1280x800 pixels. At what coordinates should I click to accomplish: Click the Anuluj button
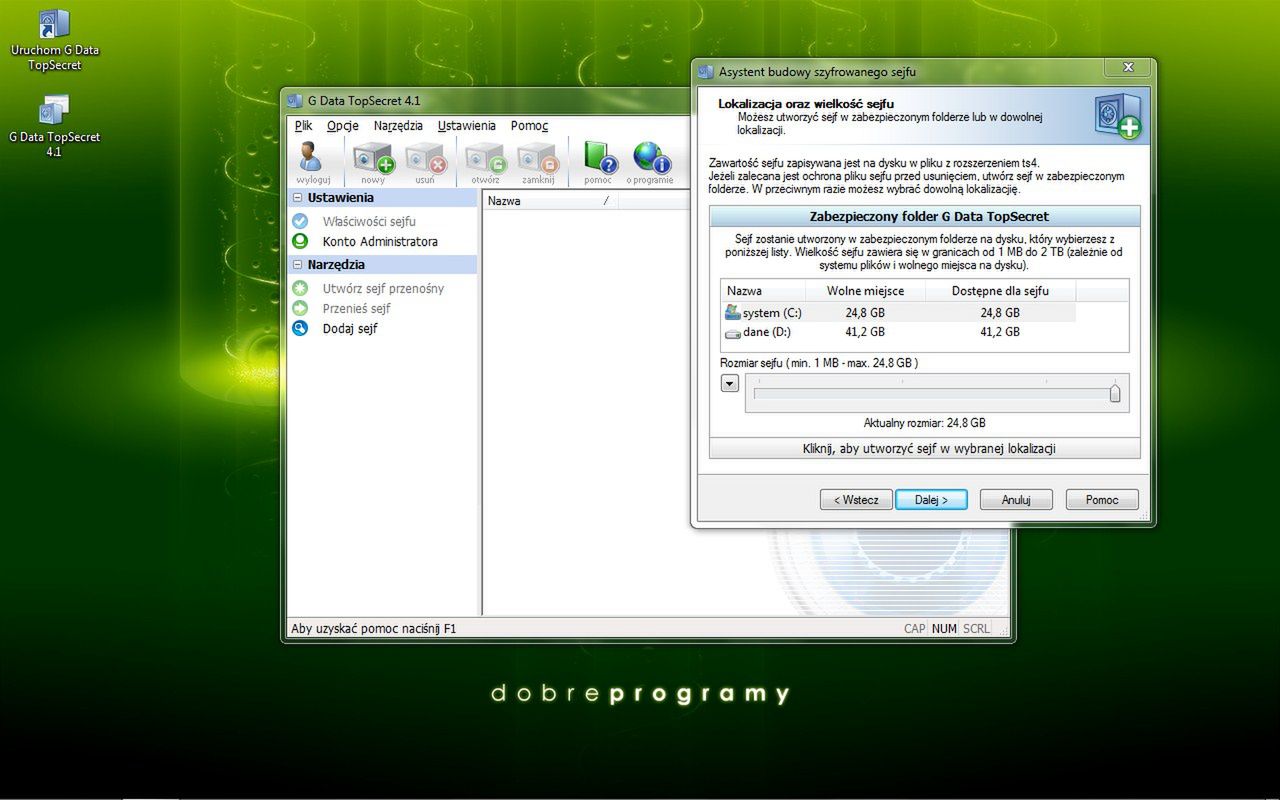[1016, 500]
